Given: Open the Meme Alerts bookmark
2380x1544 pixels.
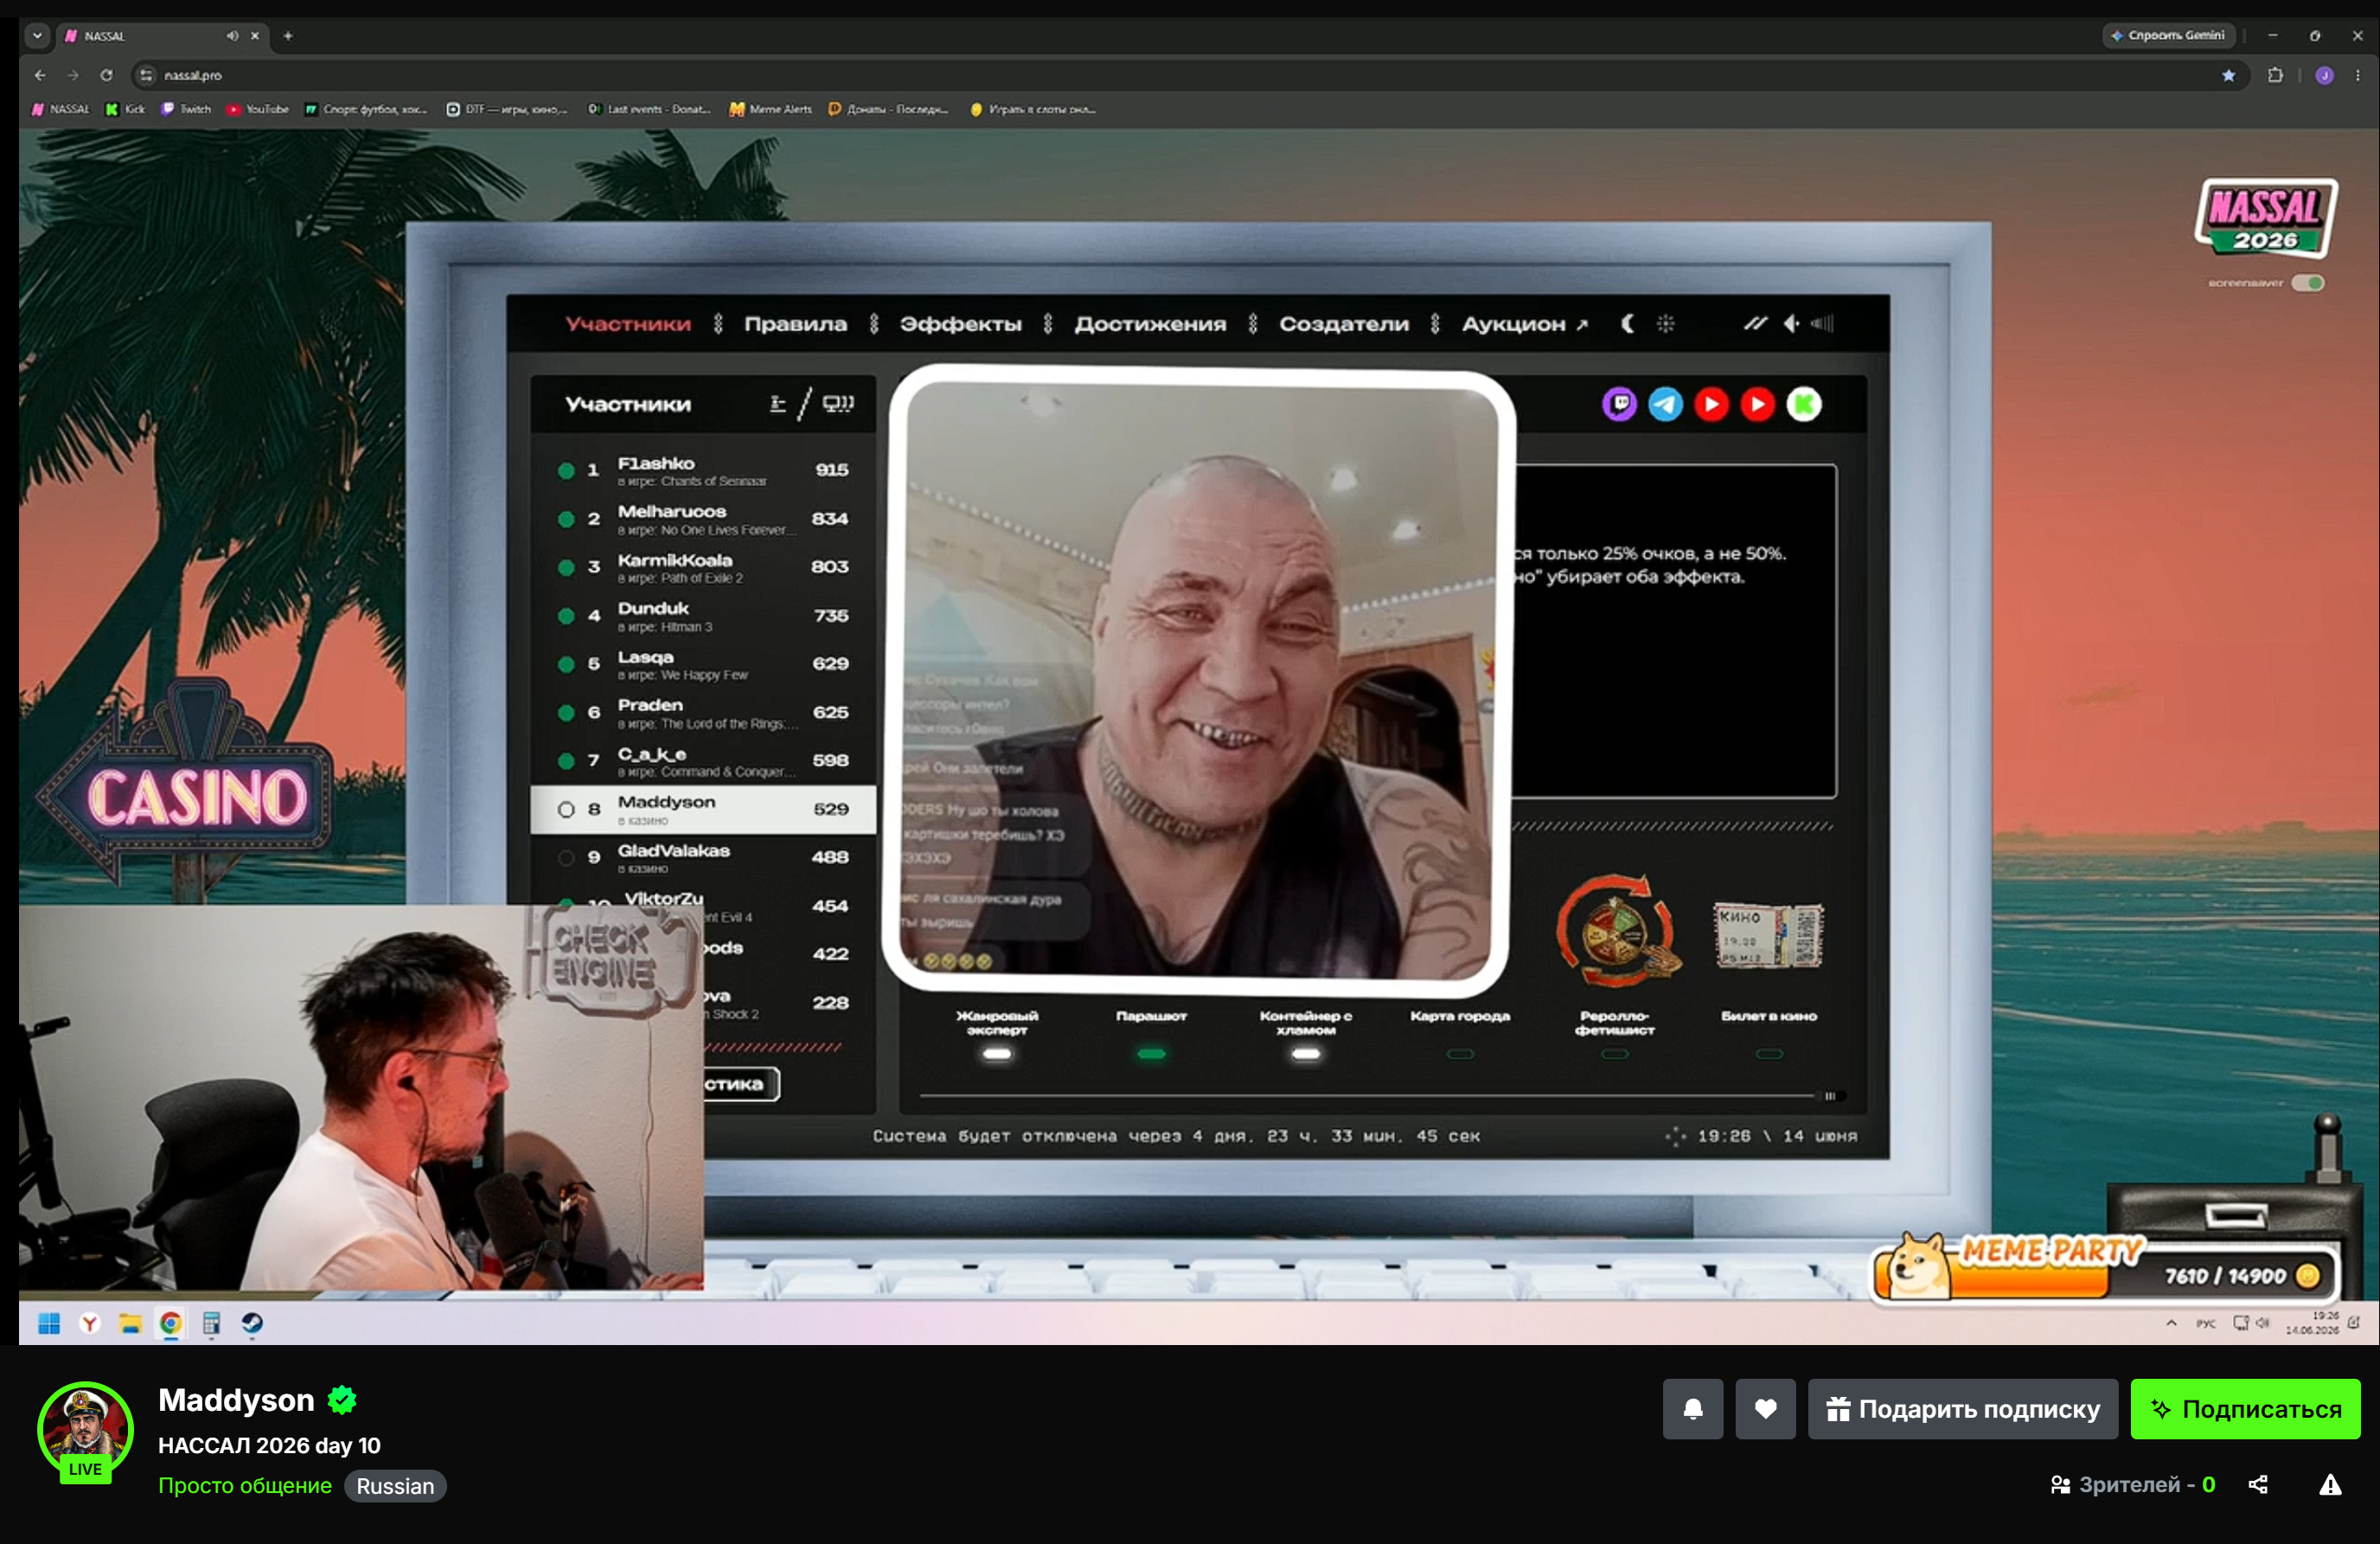Looking at the screenshot, I should point(771,109).
